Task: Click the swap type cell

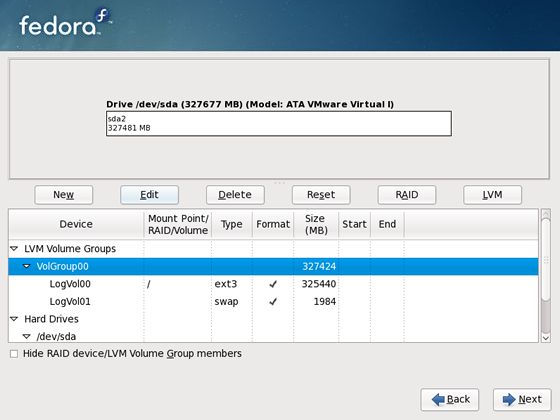Action: (x=226, y=301)
